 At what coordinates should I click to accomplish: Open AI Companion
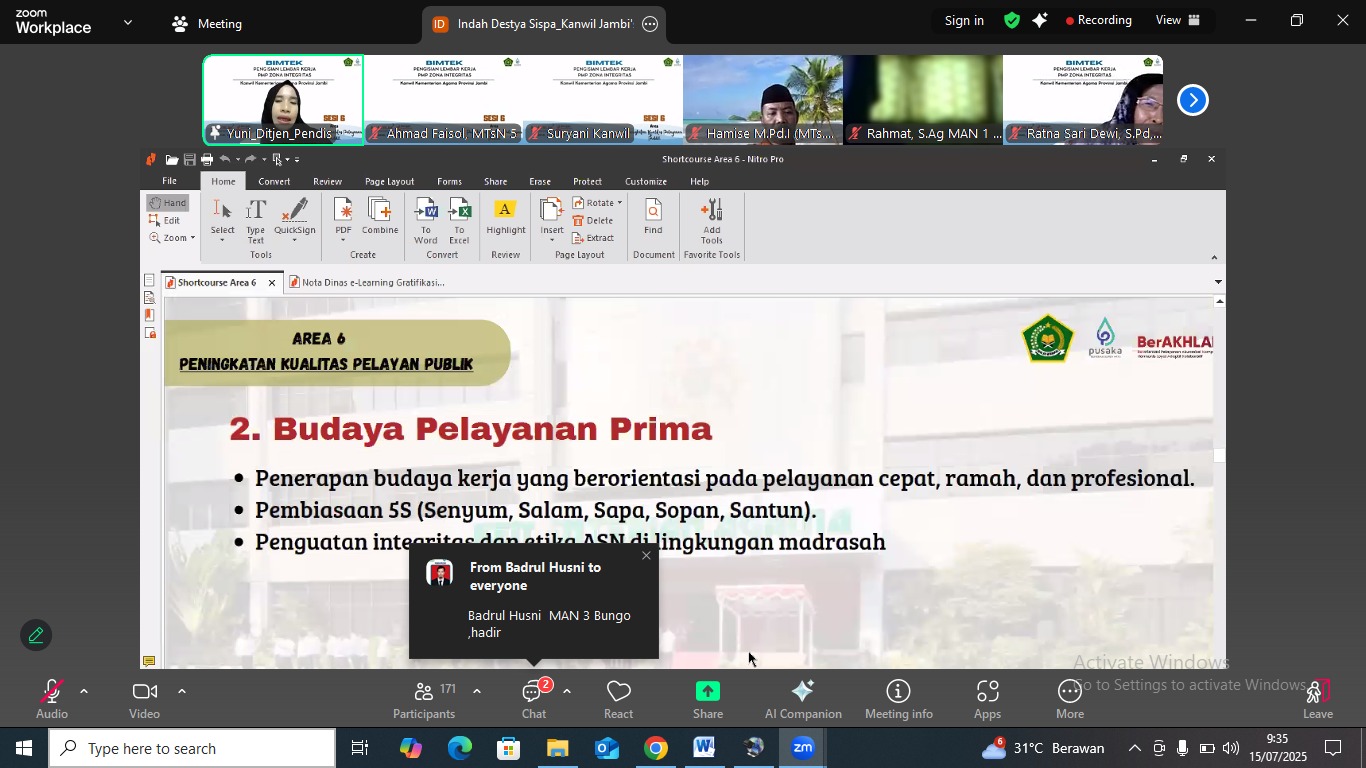[802, 698]
